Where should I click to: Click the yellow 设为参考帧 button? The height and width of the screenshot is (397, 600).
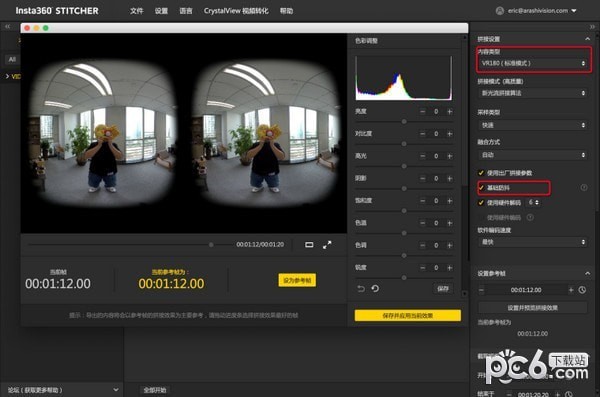tap(297, 280)
